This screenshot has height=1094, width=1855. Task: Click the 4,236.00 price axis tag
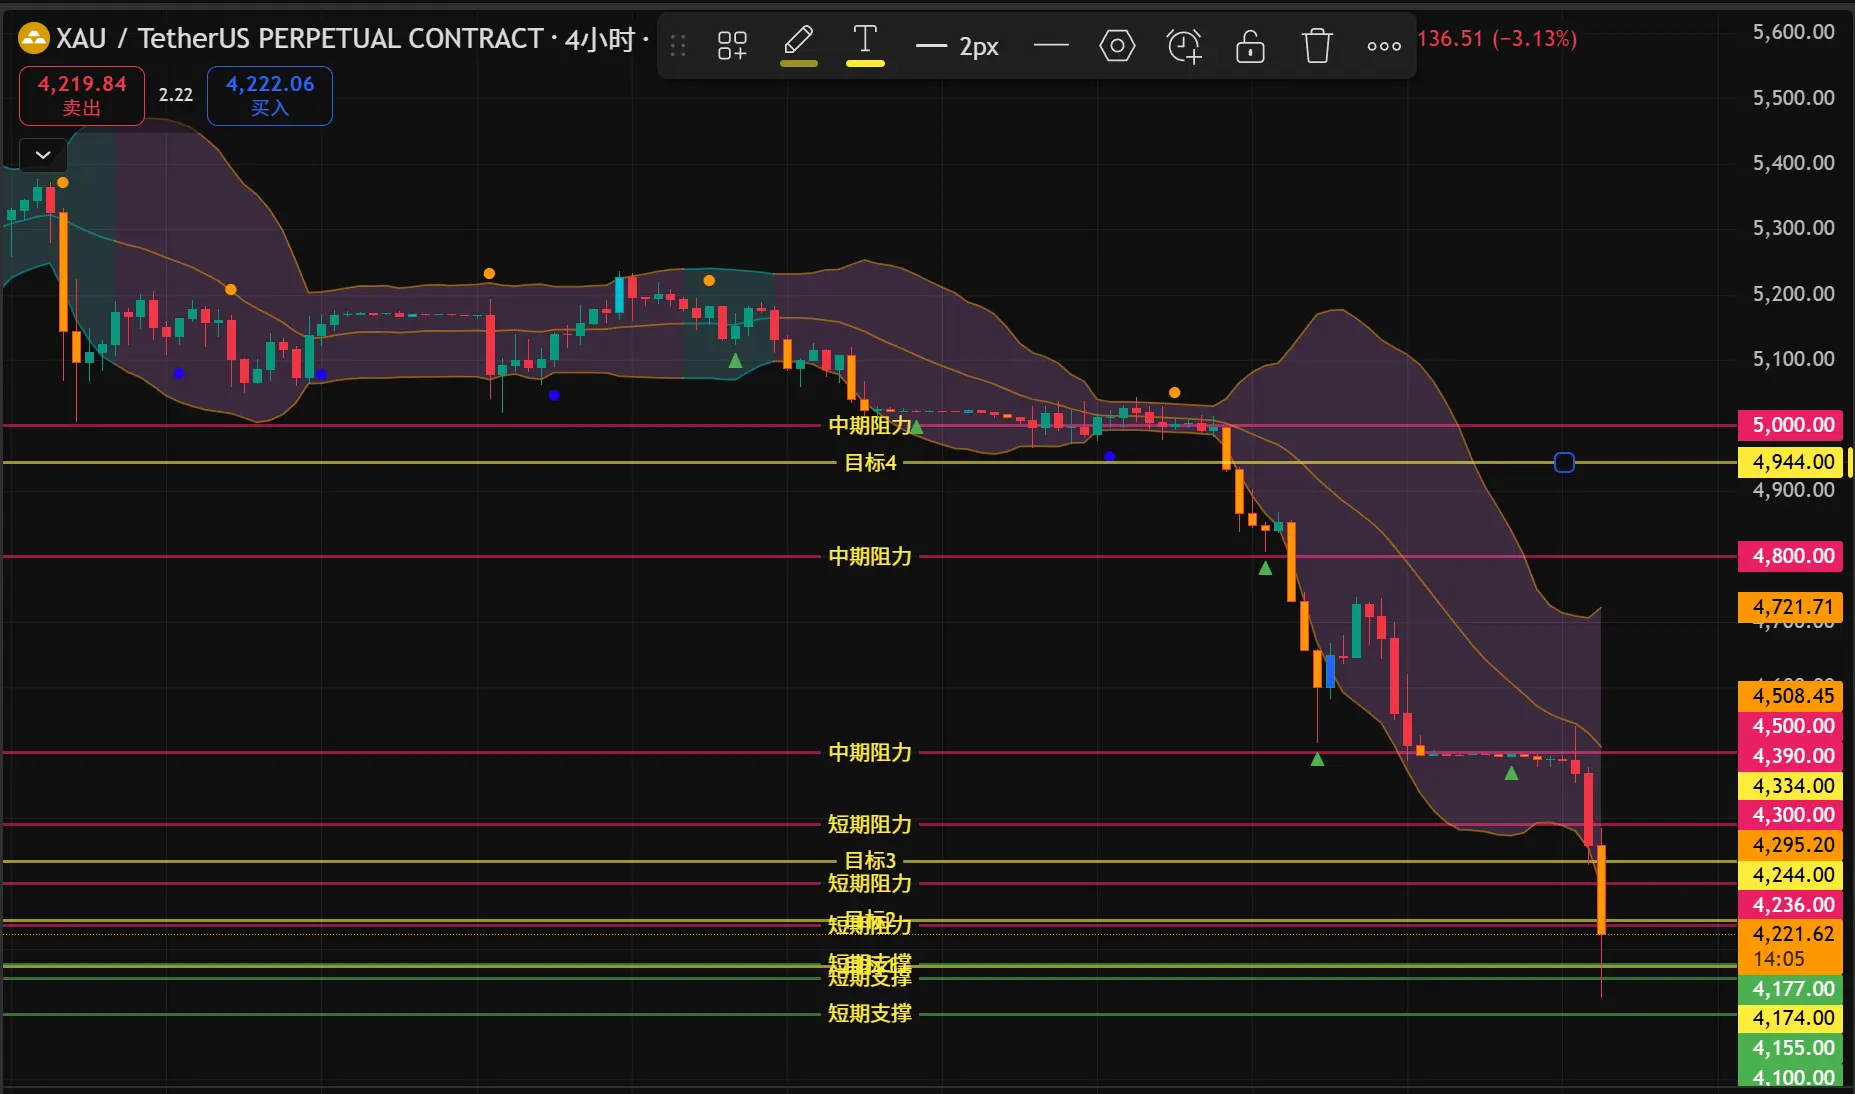click(x=1790, y=905)
